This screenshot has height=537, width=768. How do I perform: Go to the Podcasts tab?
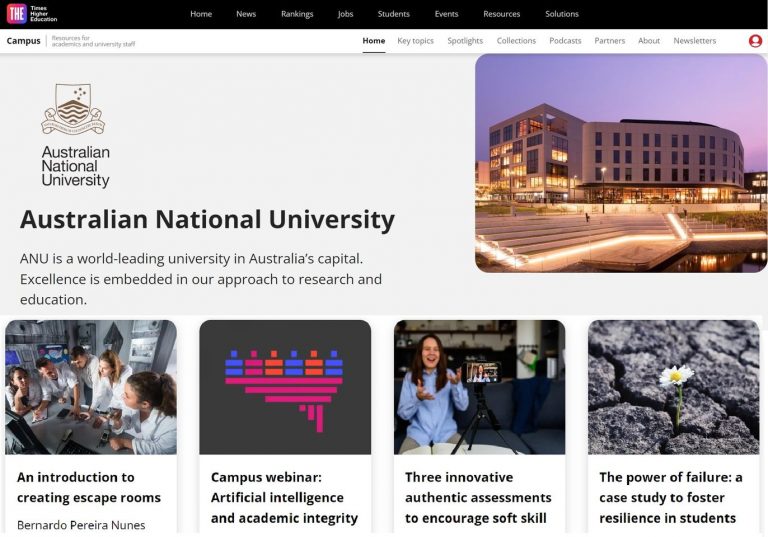565,41
